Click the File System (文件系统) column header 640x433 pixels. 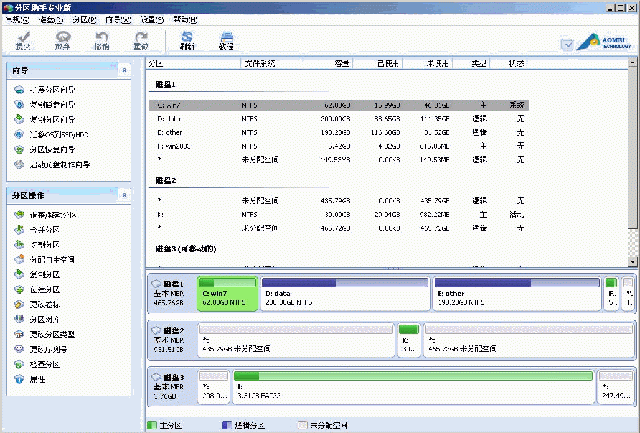point(261,63)
